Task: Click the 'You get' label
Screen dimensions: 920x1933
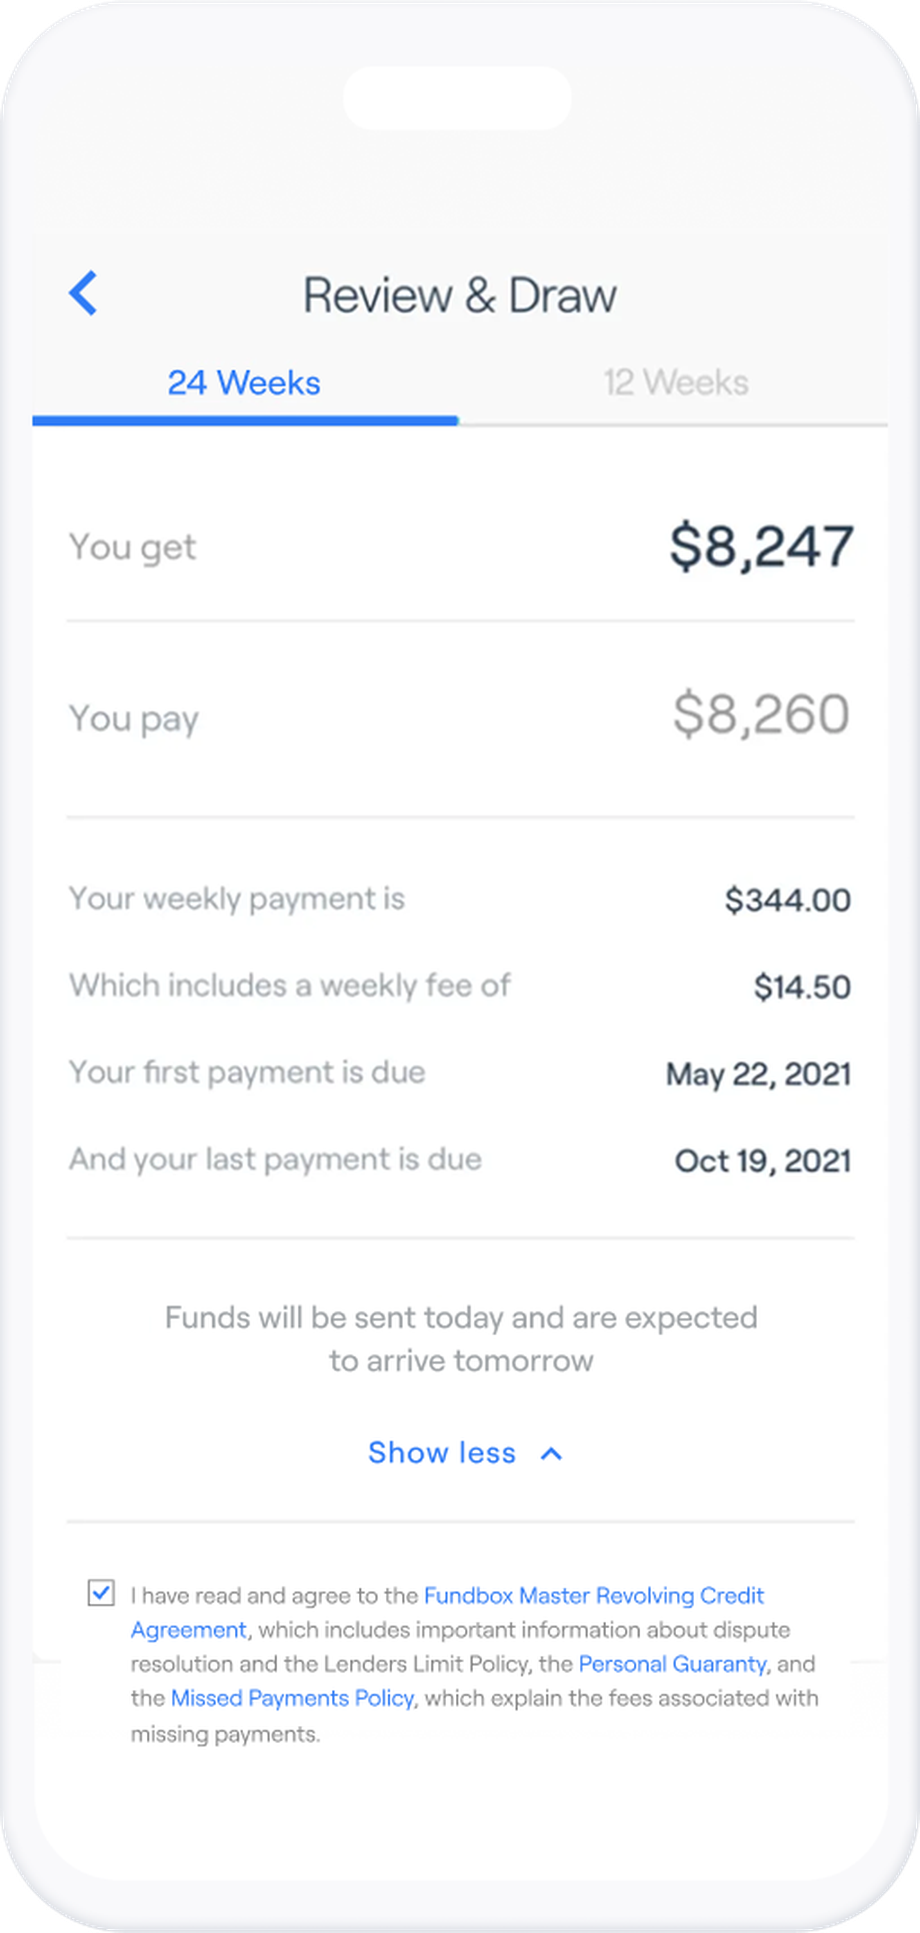Action: [x=132, y=548]
